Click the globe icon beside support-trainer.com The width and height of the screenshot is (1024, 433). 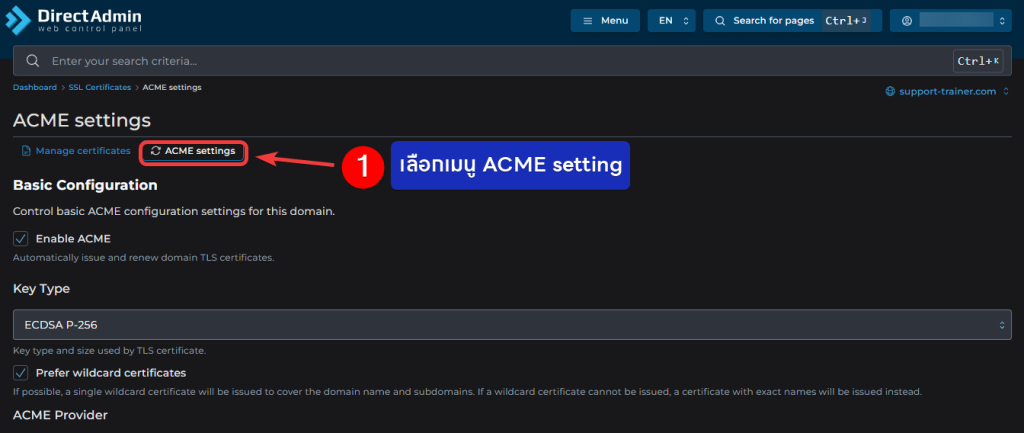coord(890,91)
